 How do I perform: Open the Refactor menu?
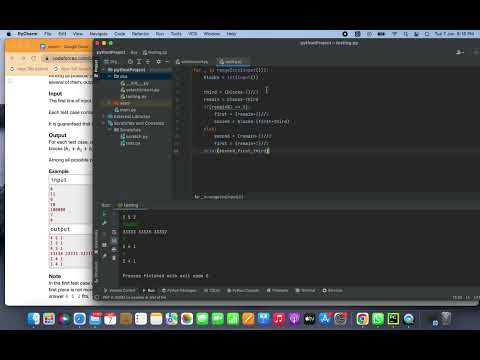coord(140,34)
